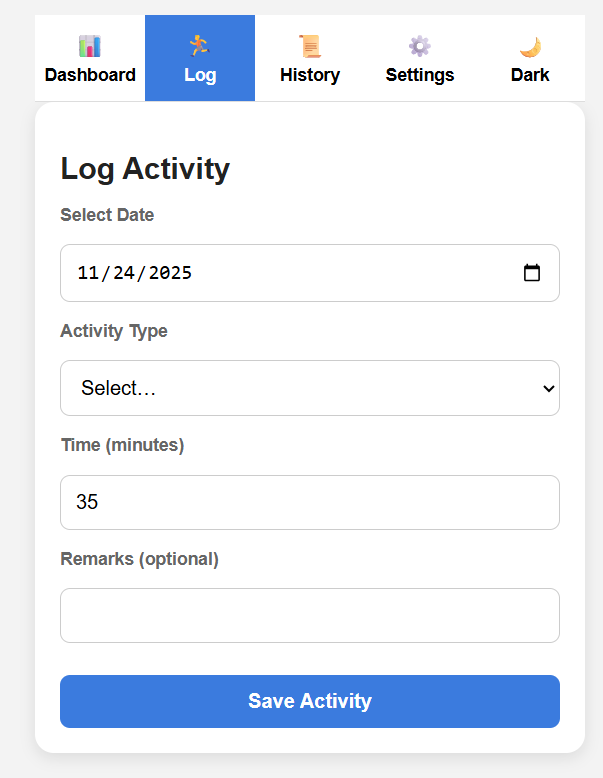Click the Dashboard bar chart icon
The image size is (603, 778).
[90, 46]
